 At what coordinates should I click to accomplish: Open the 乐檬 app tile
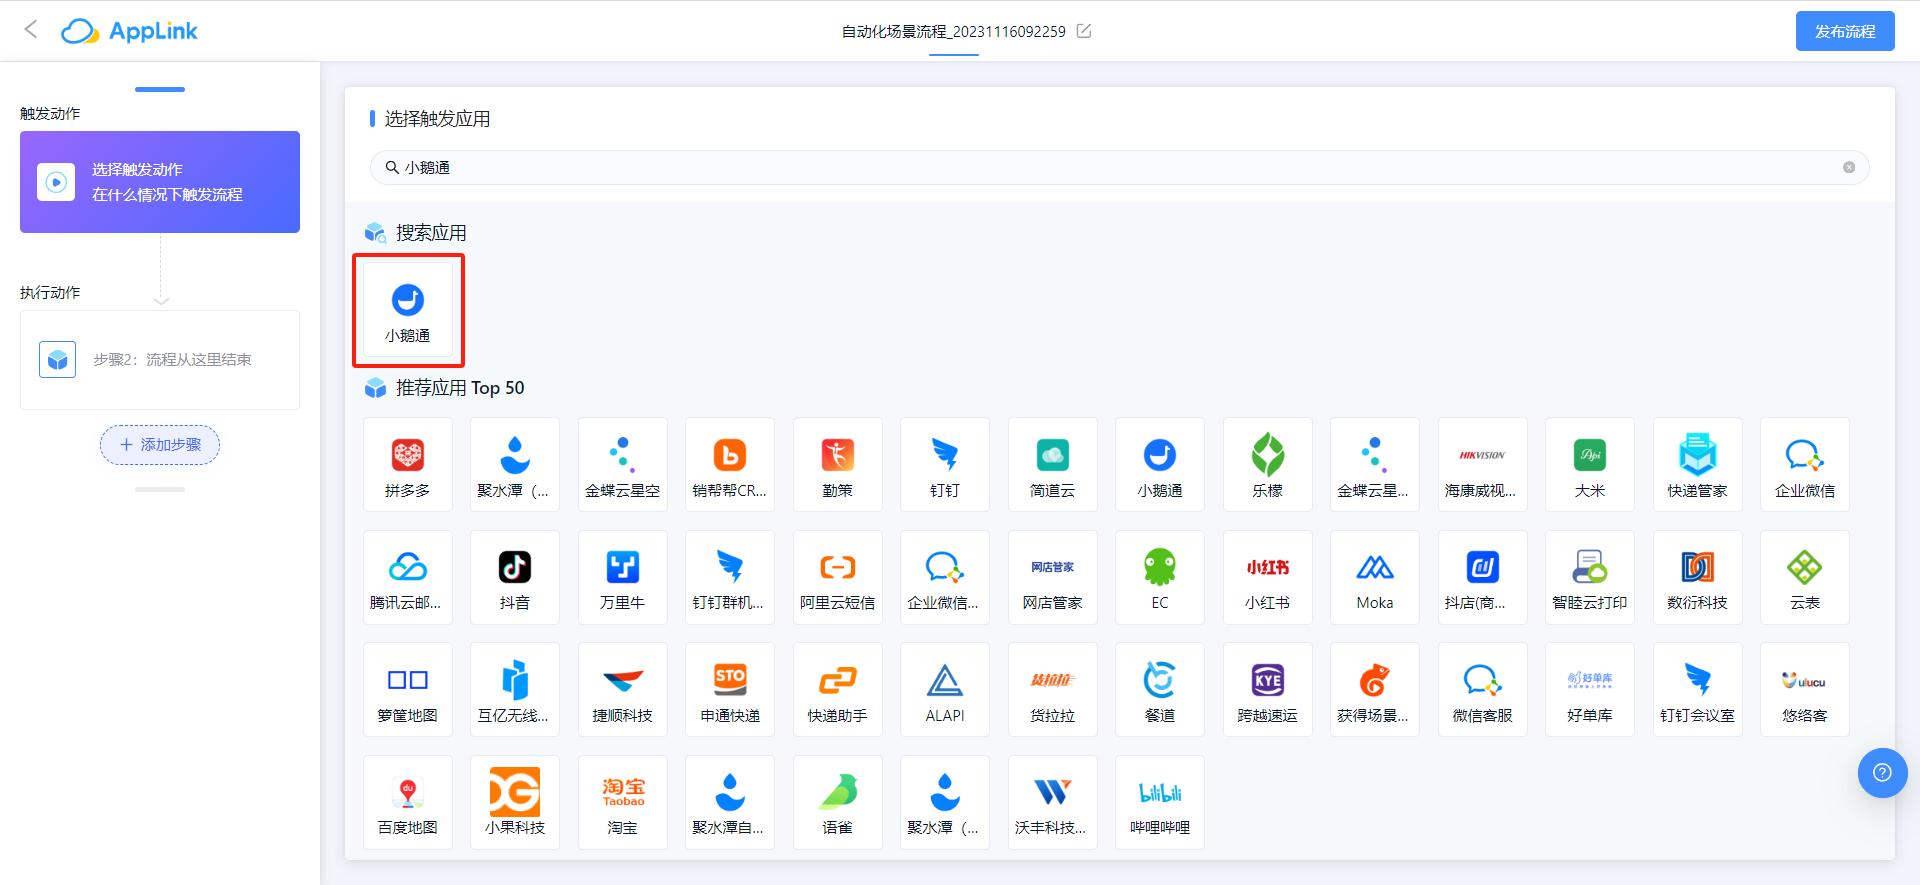pos(1268,465)
